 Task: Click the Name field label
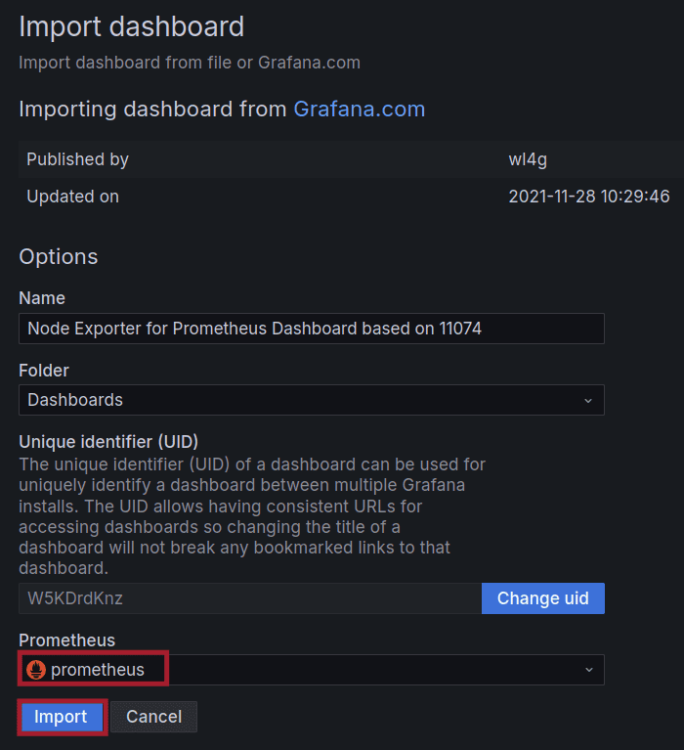coord(42,298)
